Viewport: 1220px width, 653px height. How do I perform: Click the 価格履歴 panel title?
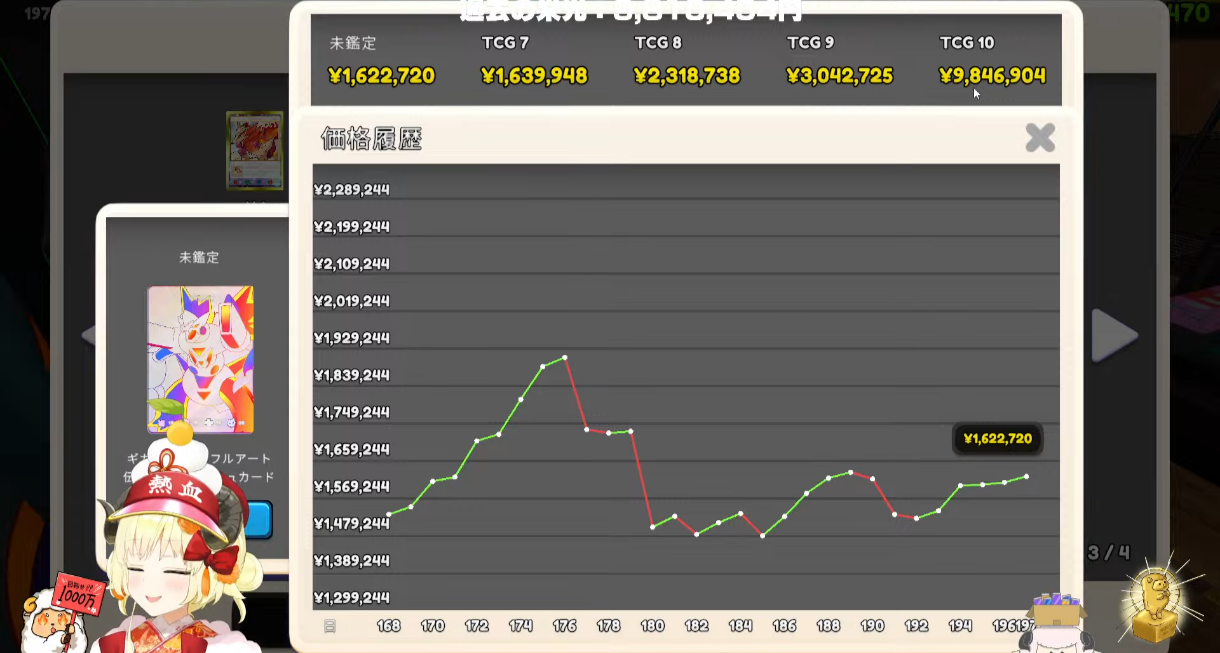(371, 139)
